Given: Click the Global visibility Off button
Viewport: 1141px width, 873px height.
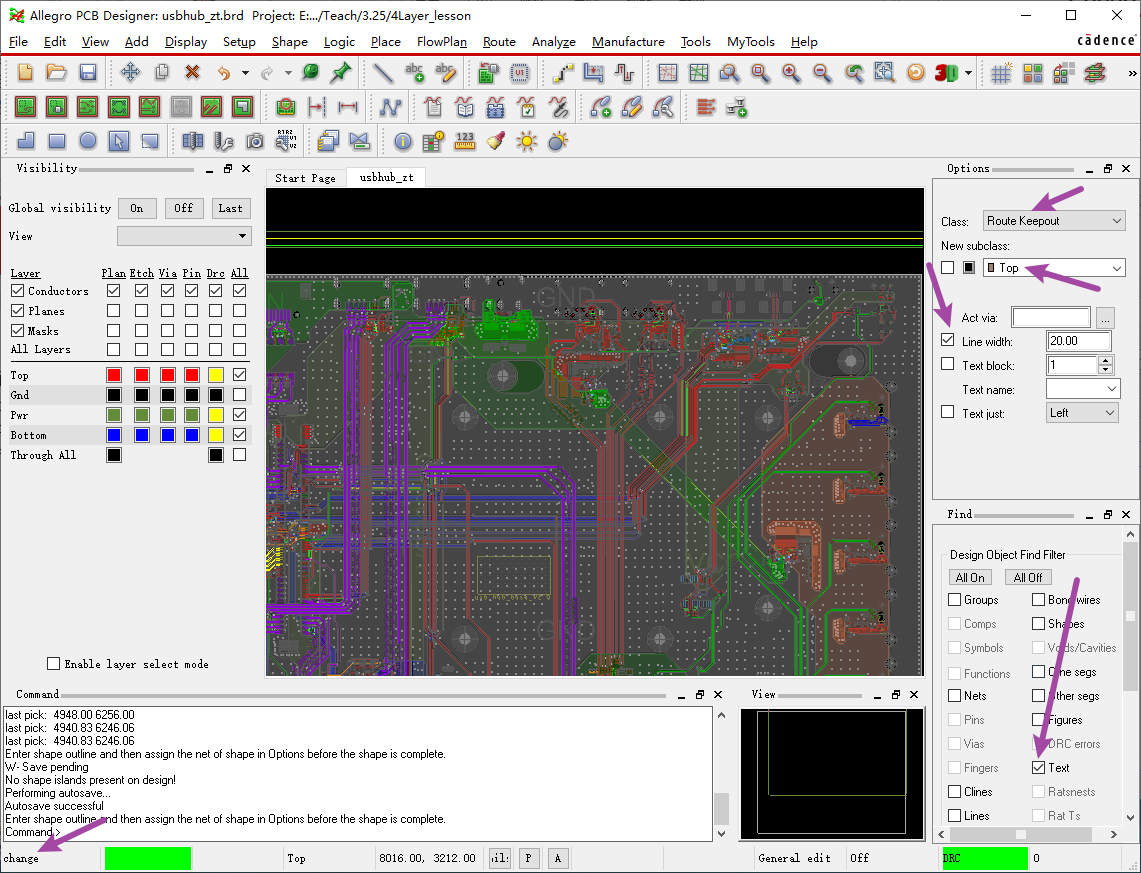Looking at the screenshot, I should [183, 208].
